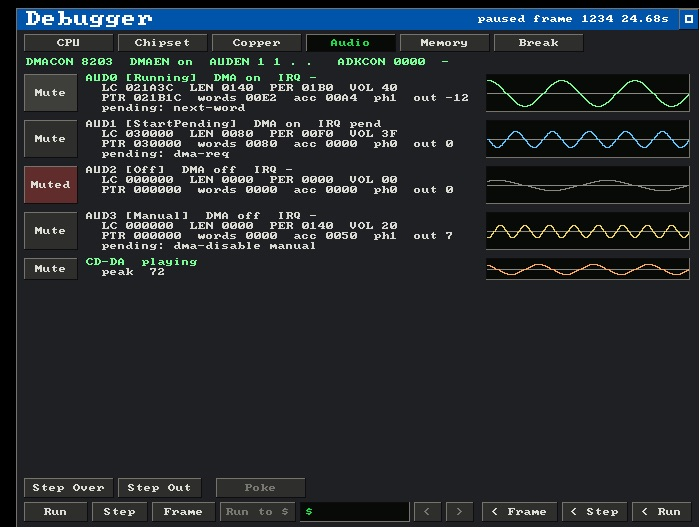Mute the AUD3 channel
The width and height of the screenshot is (699, 527).
pyautogui.click(x=50, y=231)
